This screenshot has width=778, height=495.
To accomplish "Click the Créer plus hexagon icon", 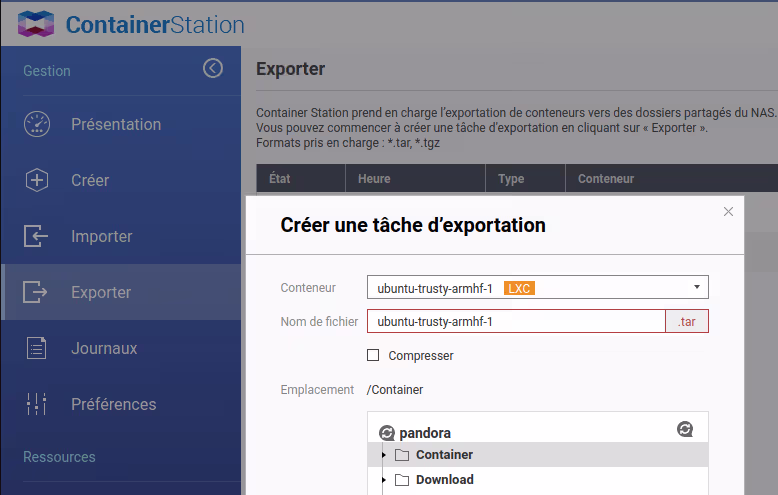I will coord(37,181).
